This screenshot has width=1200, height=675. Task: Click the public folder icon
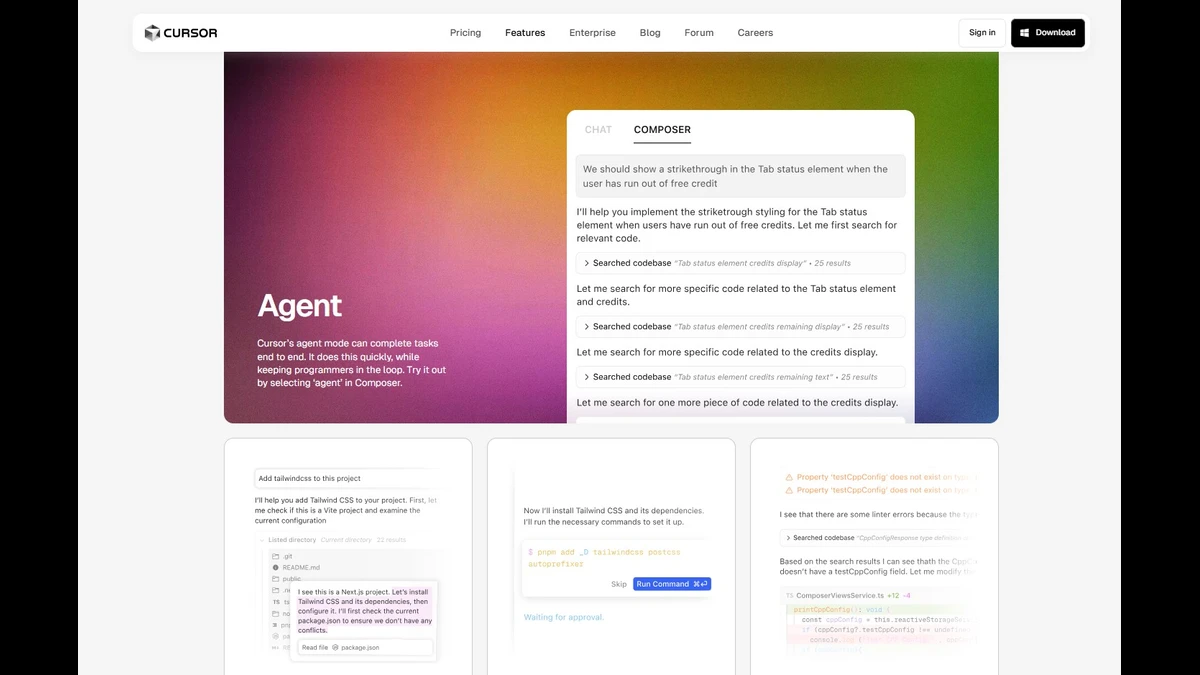click(x=275, y=578)
